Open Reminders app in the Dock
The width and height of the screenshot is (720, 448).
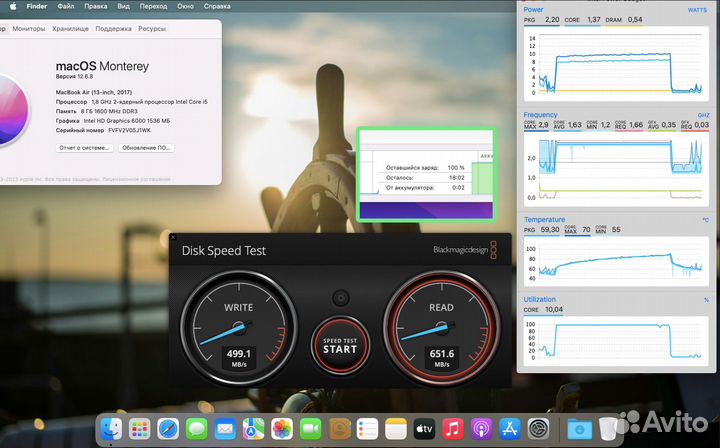pos(367,430)
